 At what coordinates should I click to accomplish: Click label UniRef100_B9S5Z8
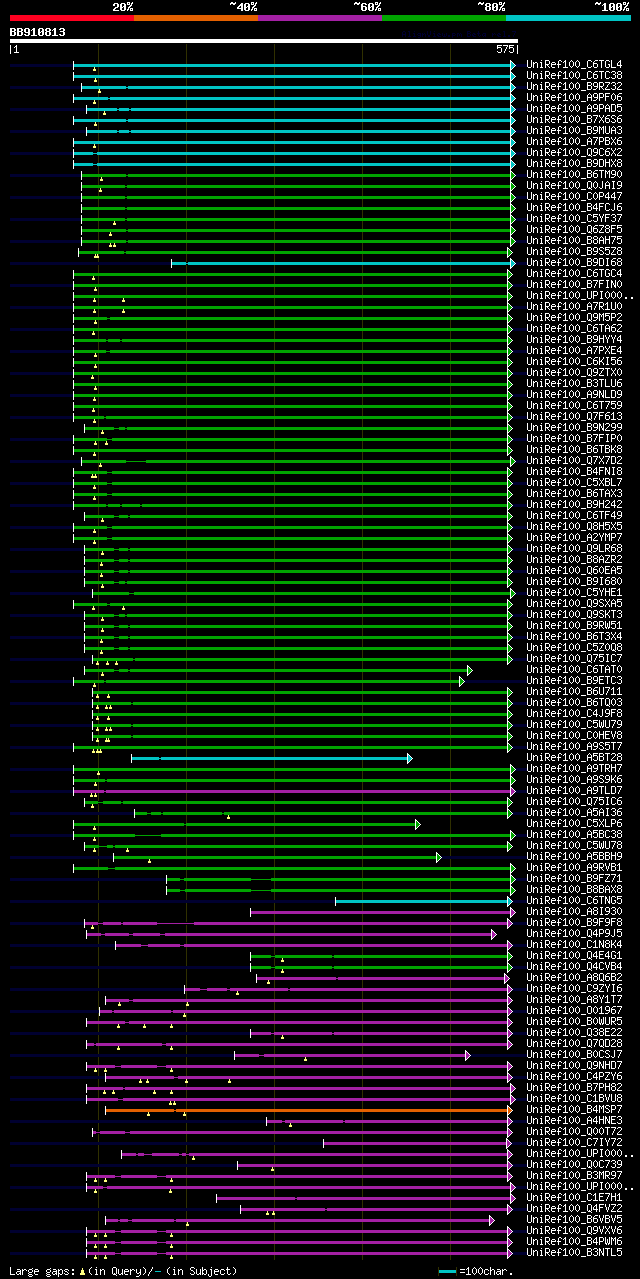point(574,252)
